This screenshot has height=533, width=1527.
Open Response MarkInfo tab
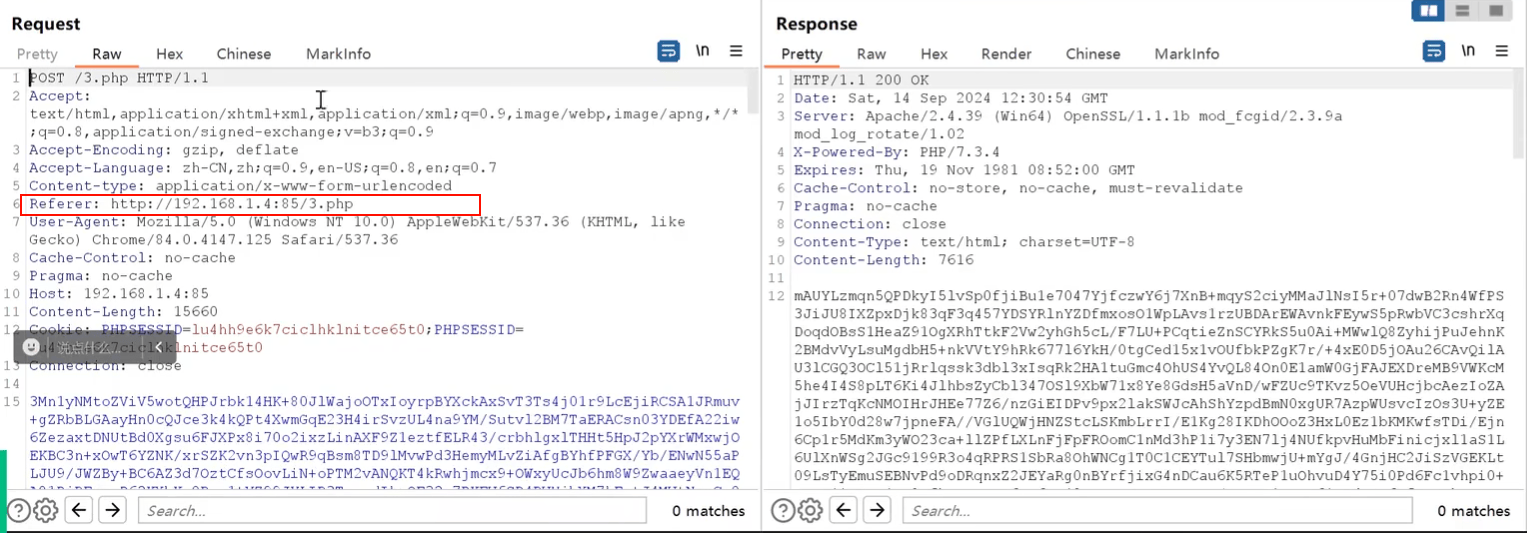coord(1187,54)
